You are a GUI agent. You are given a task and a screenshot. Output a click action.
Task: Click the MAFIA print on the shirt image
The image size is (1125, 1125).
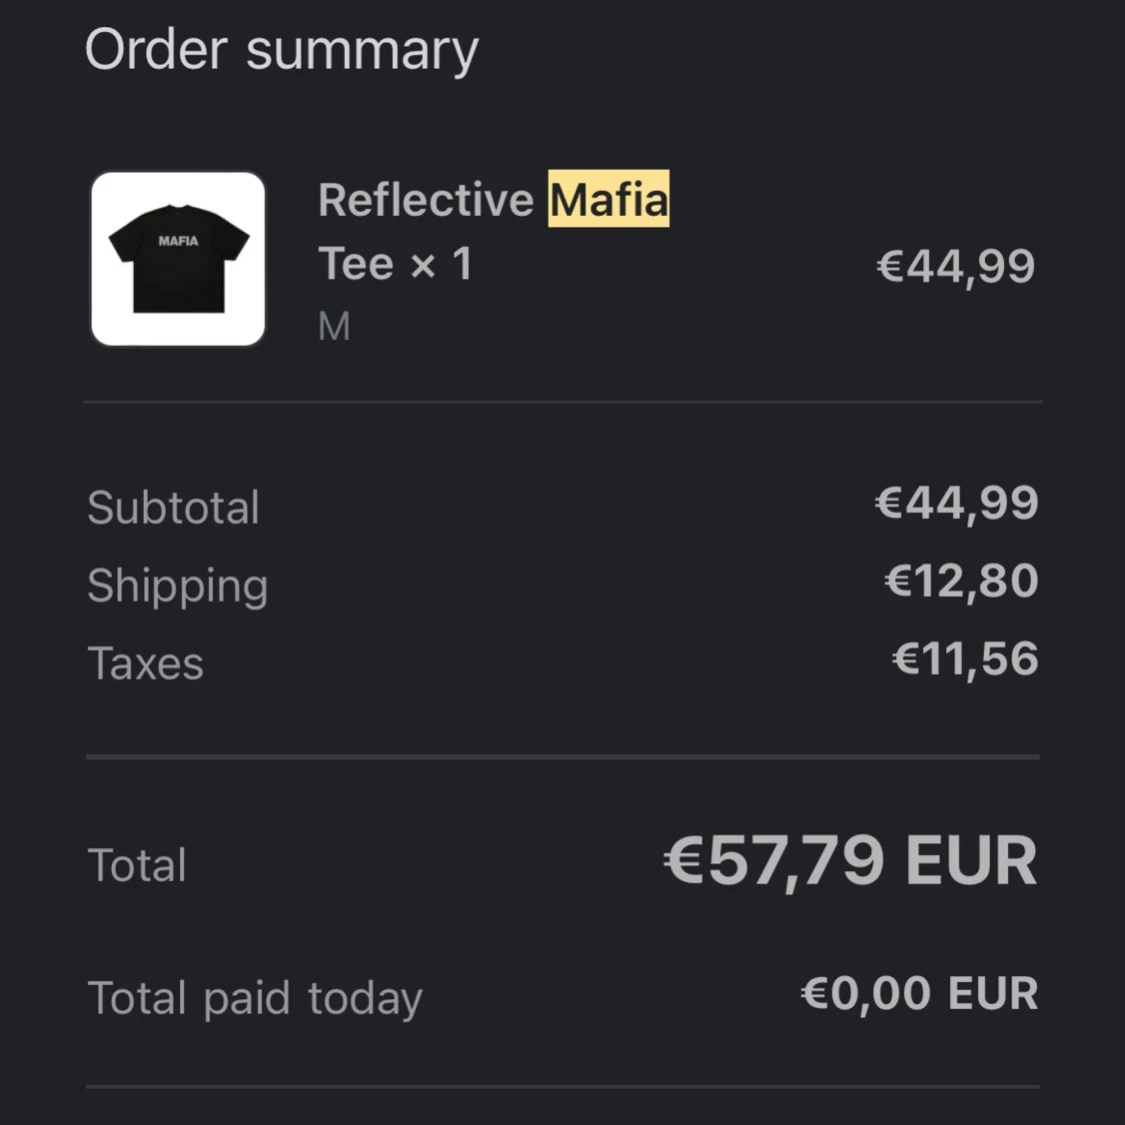178,241
